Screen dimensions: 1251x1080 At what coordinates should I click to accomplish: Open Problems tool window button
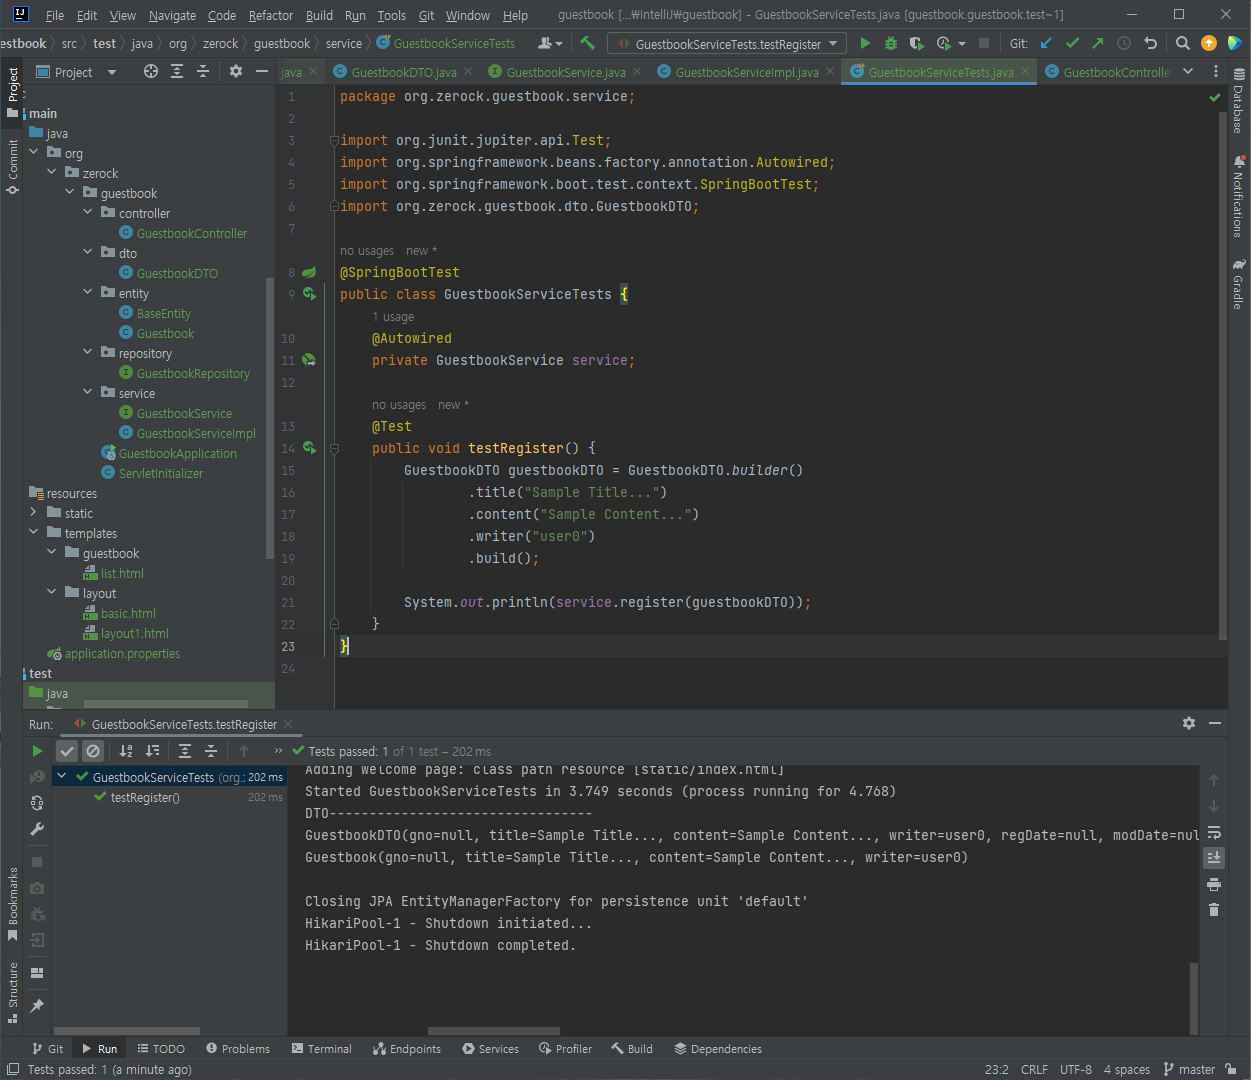pos(238,1049)
